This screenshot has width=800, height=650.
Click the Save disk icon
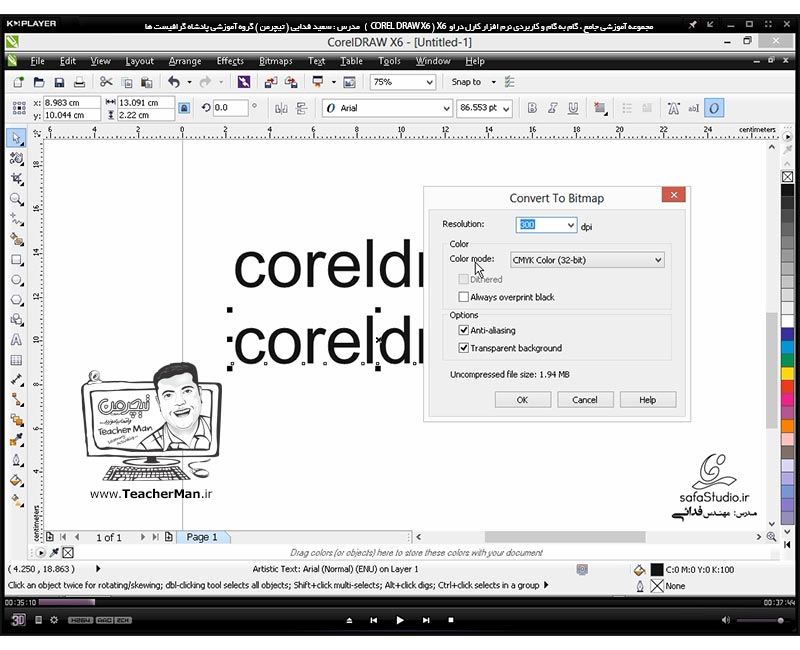pyautogui.click(x=59, y=82)
